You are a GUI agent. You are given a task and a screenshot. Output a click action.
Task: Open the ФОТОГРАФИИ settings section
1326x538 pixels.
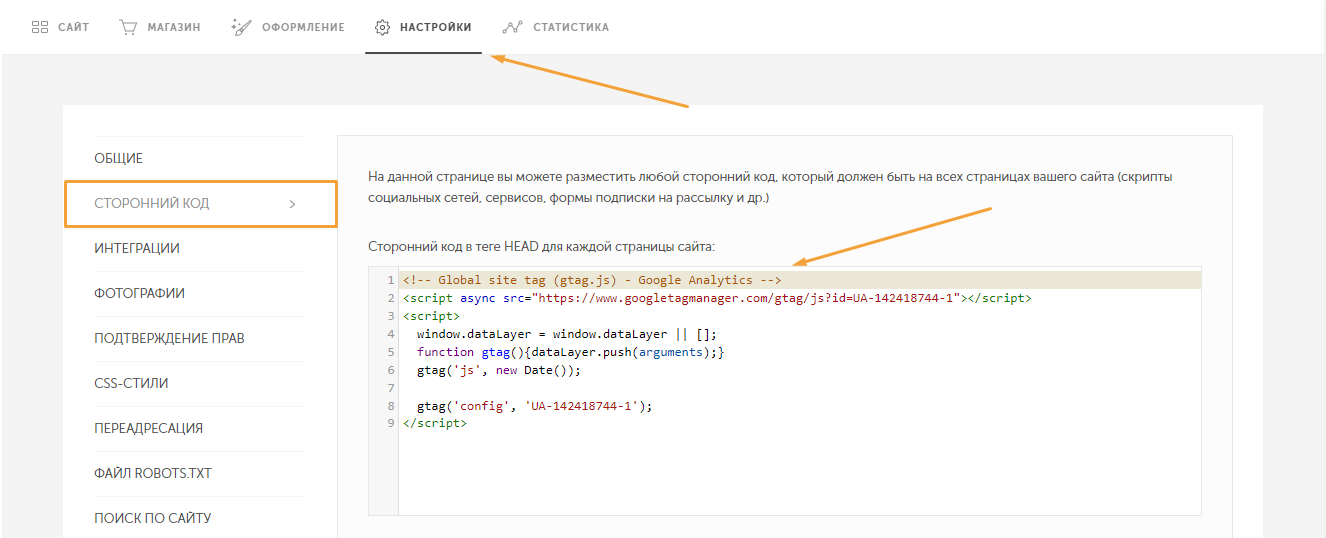click(x=139, y=293)
